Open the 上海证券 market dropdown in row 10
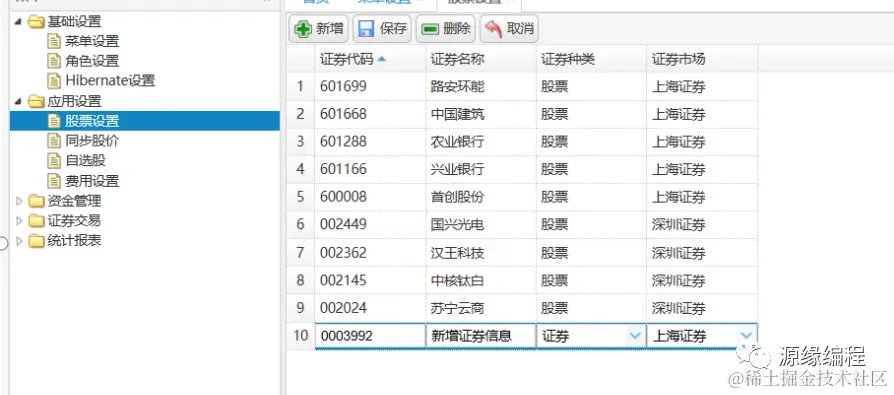Image resolution: width=894 pixels, height=395 pixels. point(746,336)
